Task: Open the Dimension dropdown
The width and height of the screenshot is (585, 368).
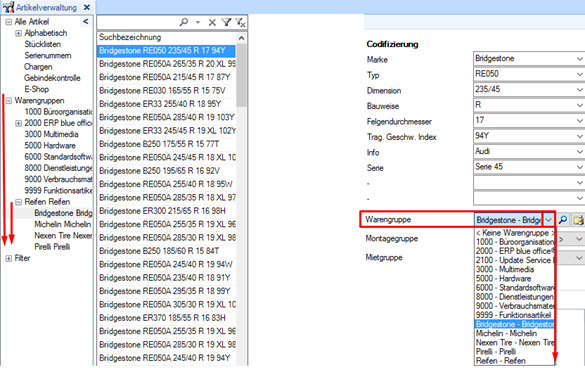Action: pos(579,90)
